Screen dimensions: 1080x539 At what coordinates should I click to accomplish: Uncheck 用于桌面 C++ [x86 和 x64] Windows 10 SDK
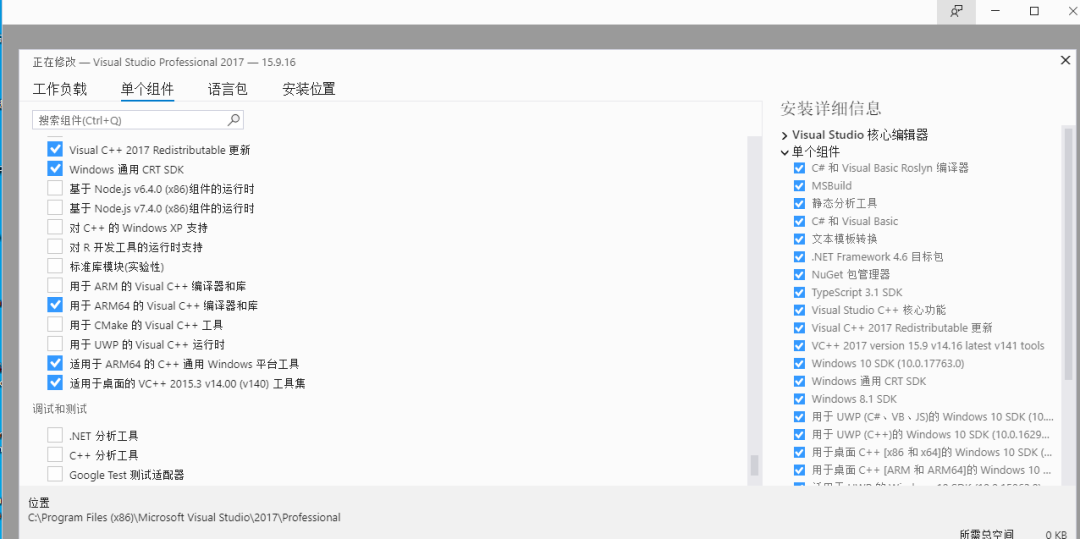click(799, 452)
